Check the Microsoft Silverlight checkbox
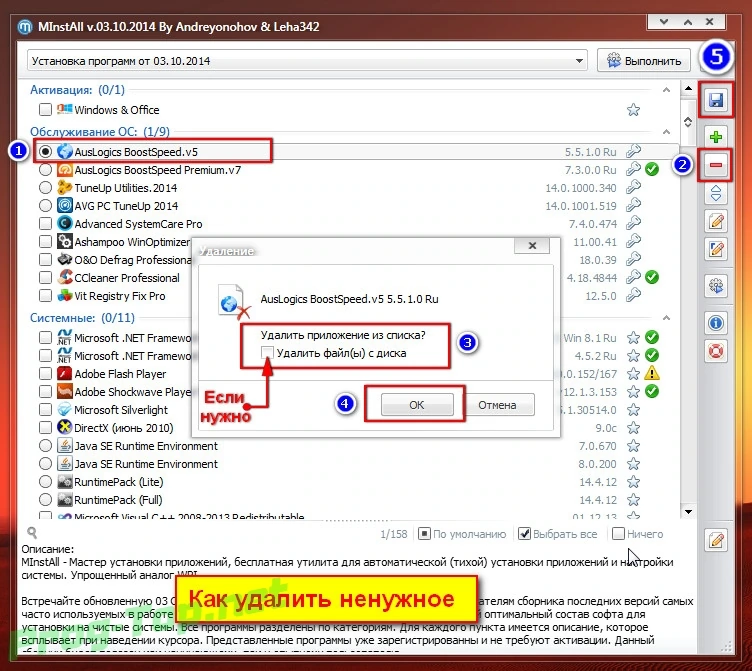752x671 pixels. (x=45, y=410)
